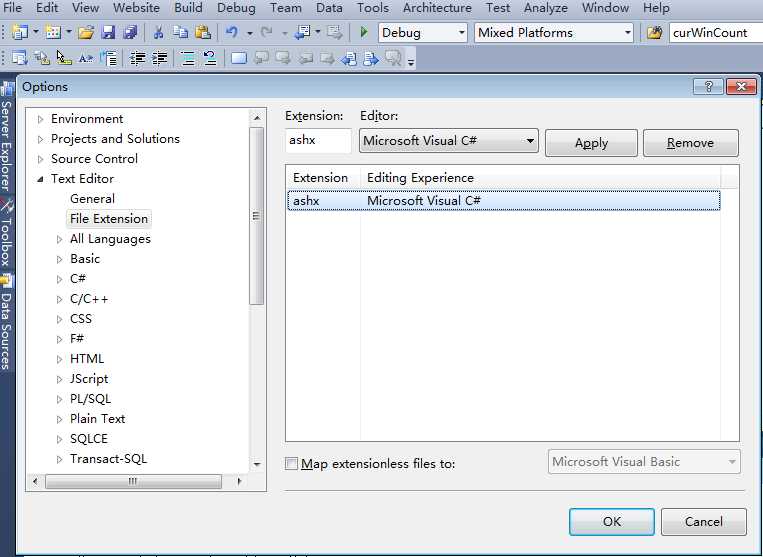The height and width of the screenshot is (557, 763).
Task: Click the options tree horizontal scrollbar thumb
Action: coord(133,481)
